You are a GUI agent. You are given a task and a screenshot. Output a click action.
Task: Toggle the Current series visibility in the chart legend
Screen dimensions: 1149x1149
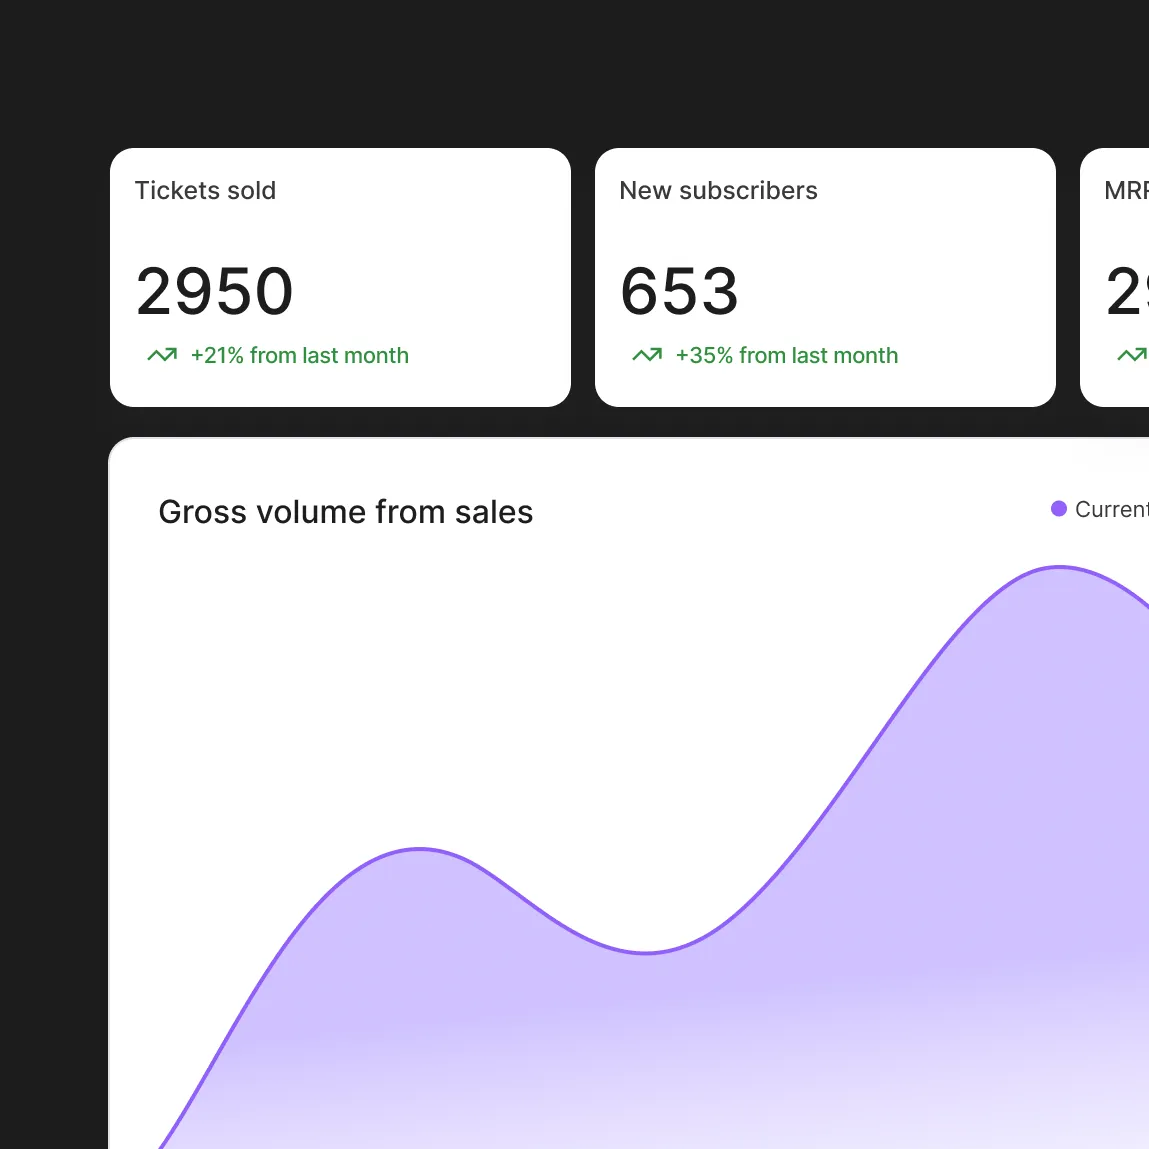(1059, 509)
